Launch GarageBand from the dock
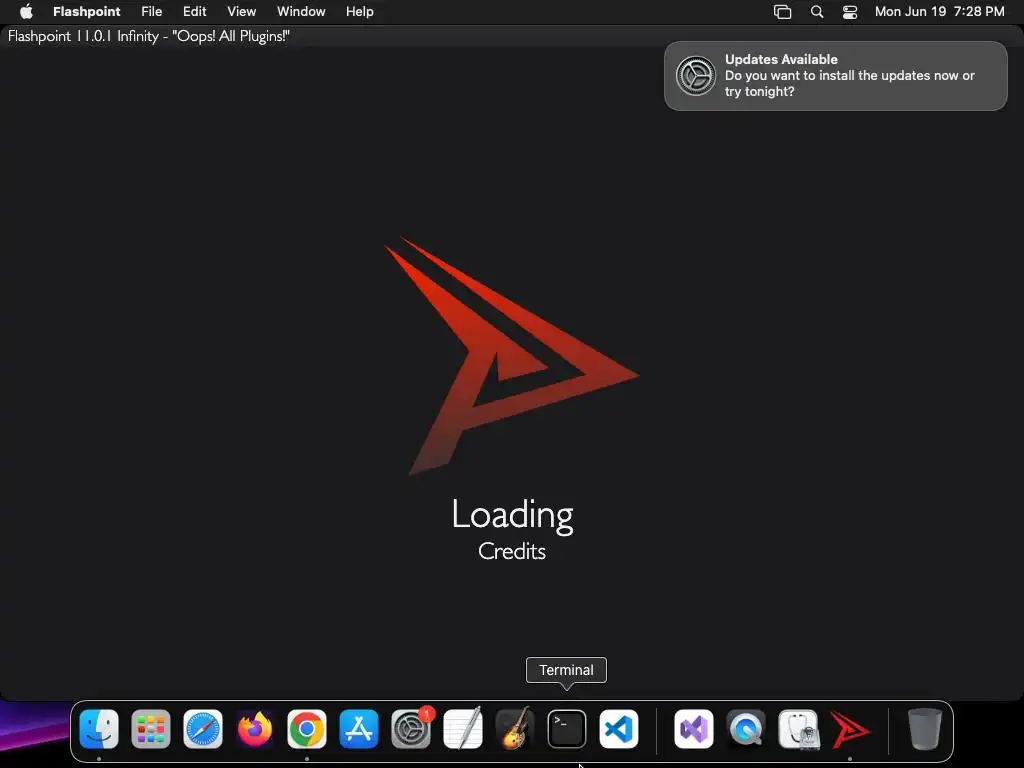 (x=515, y=728)
